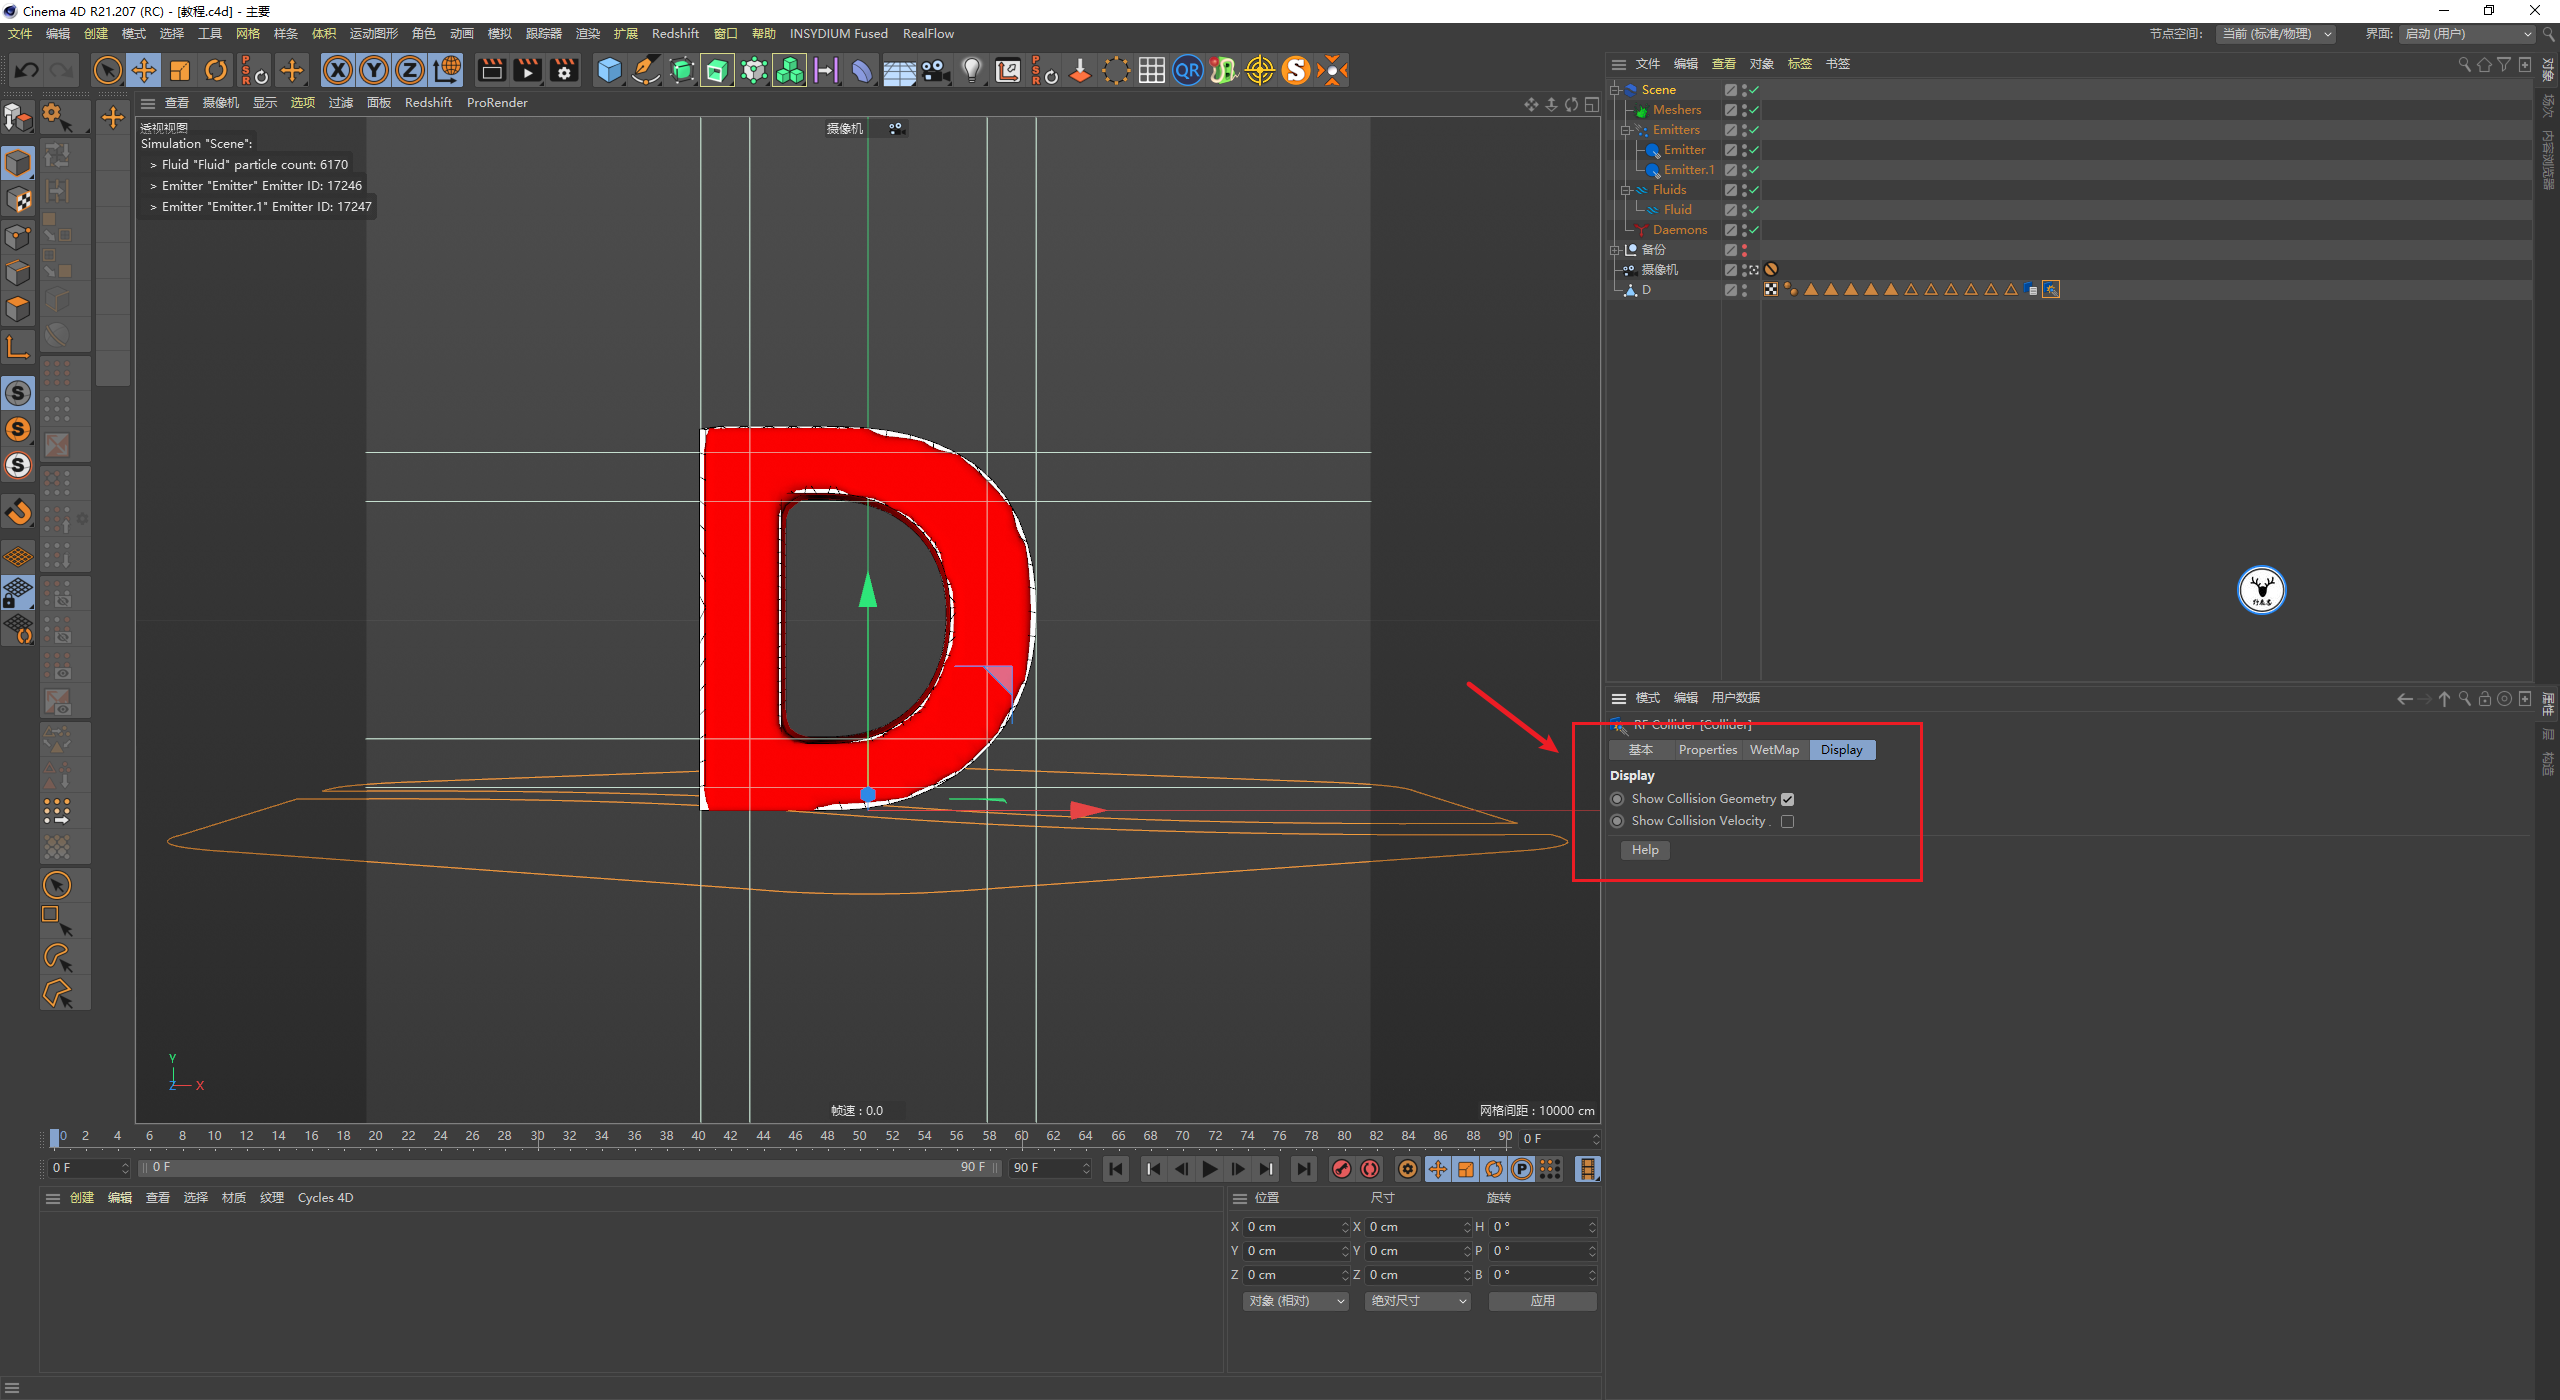The width and height of the screenshot is (2560, 1400).
Task: Uncheck Show Collision Geometry checkbox
Action: 1787,799
